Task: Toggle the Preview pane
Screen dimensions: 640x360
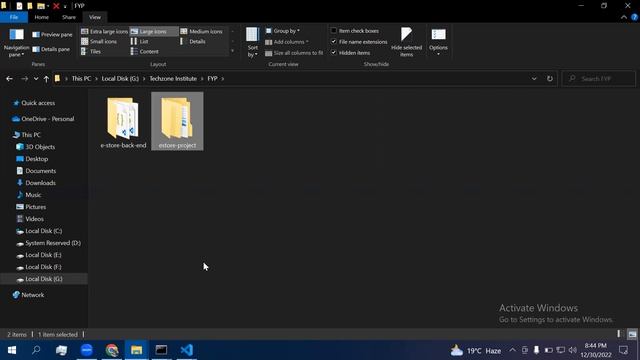Action: pyautogui.click(x=52, y=35)
